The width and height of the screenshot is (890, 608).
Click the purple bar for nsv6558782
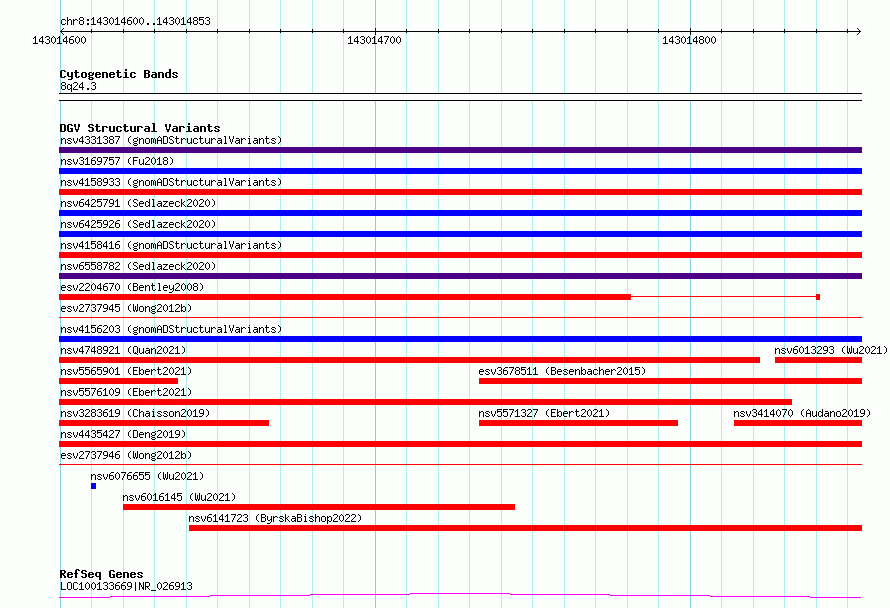point(460,276)
